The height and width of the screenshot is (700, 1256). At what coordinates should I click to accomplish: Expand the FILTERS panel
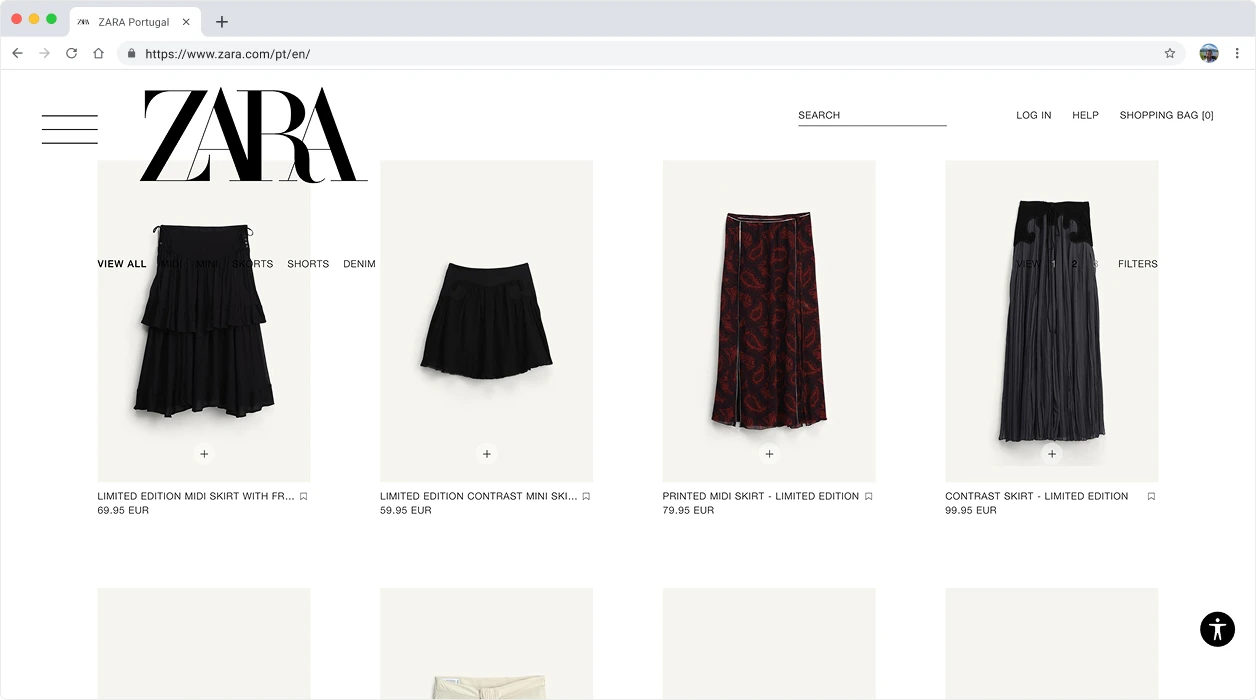click(x=1138, y=264)
